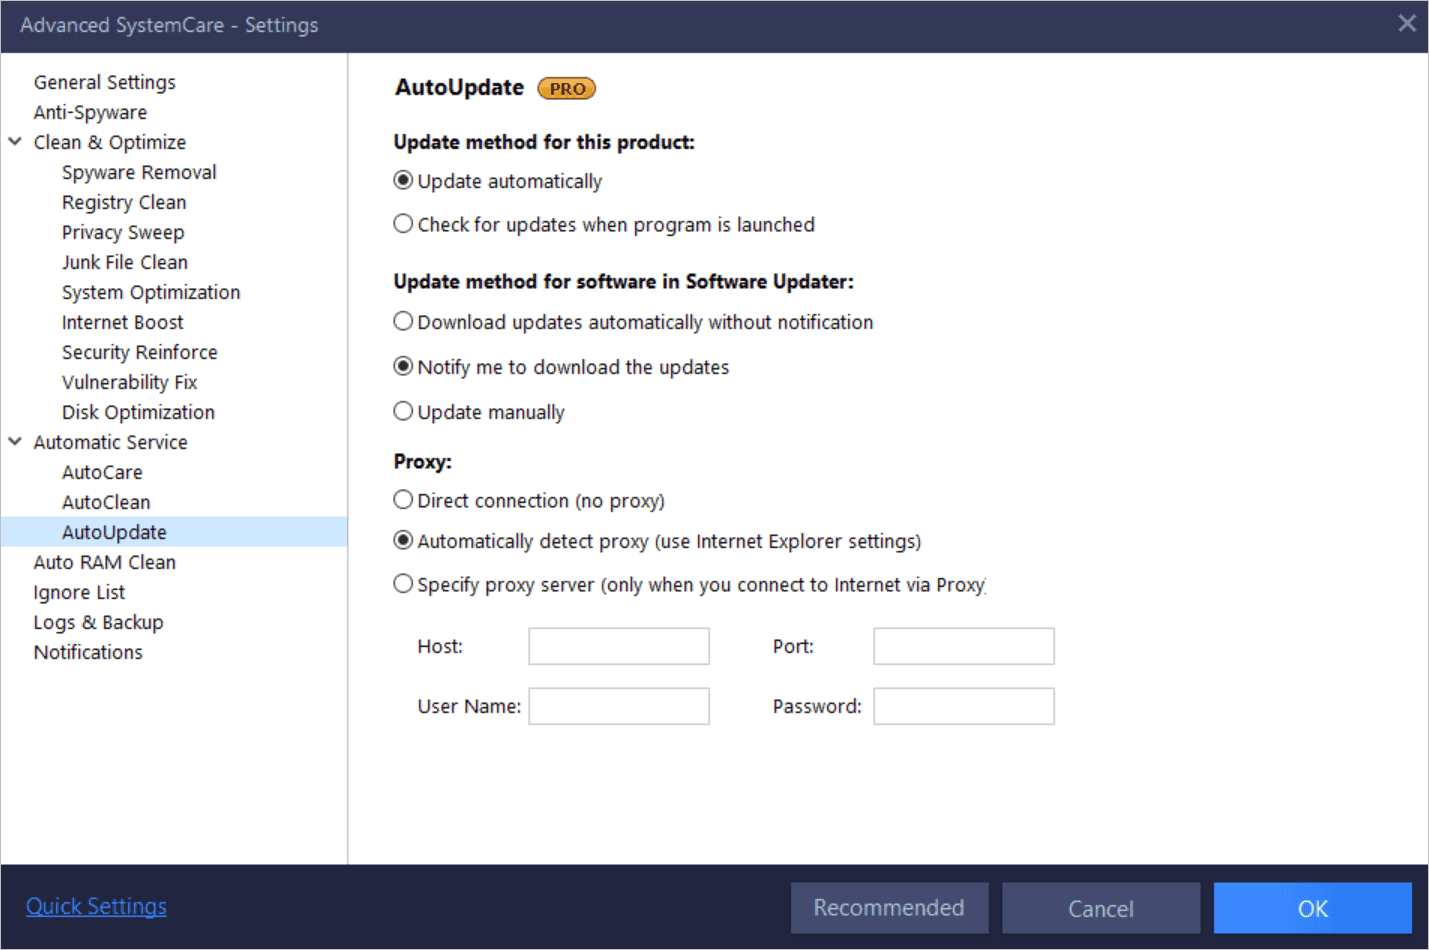Choose Notify me to download the updates
This screenshot has height=950, width=1429.
pyautogui.click(x=403, y=367)
